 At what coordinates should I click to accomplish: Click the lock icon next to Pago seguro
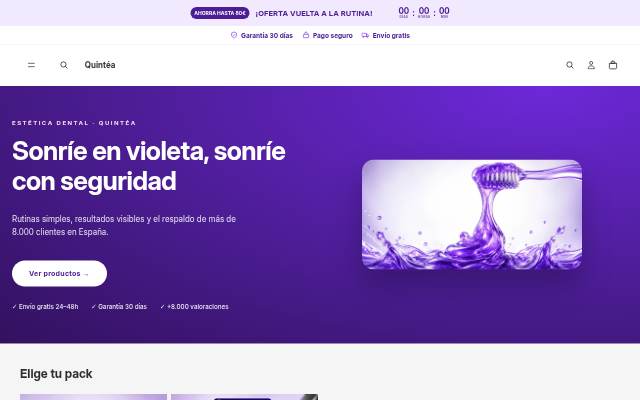(x=306, y=35)
